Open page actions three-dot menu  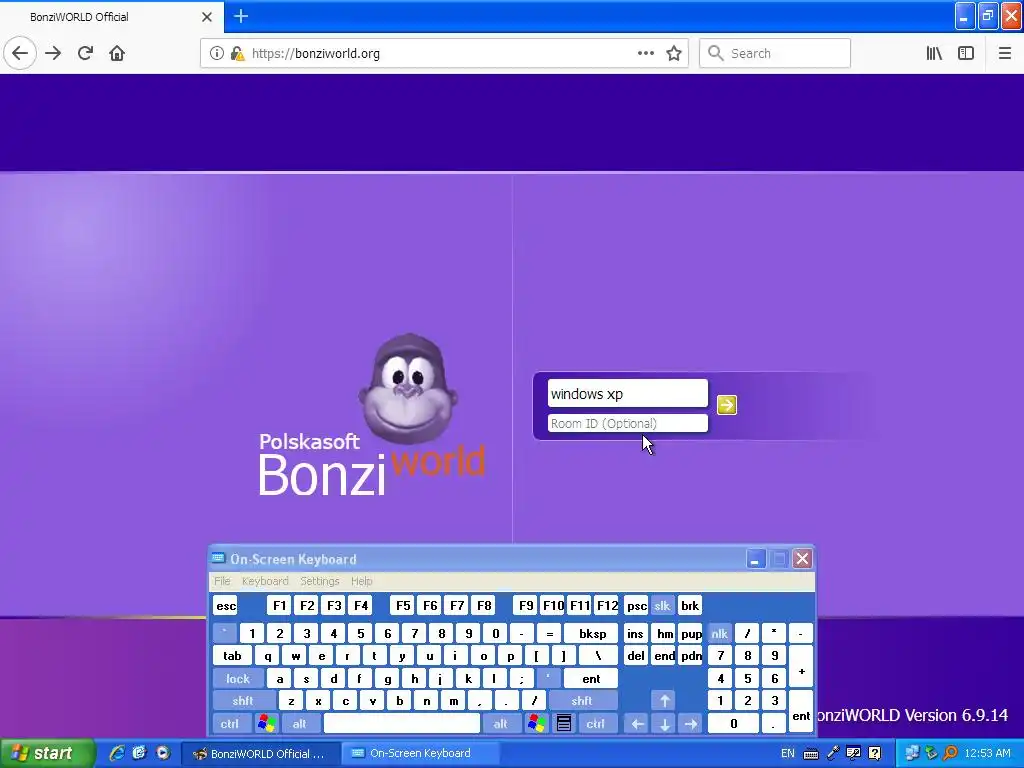coord(645,54)
